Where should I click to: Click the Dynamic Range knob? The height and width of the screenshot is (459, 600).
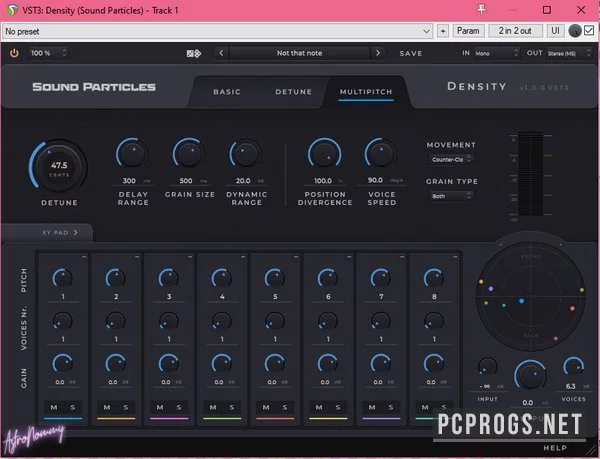click(245, 154)
